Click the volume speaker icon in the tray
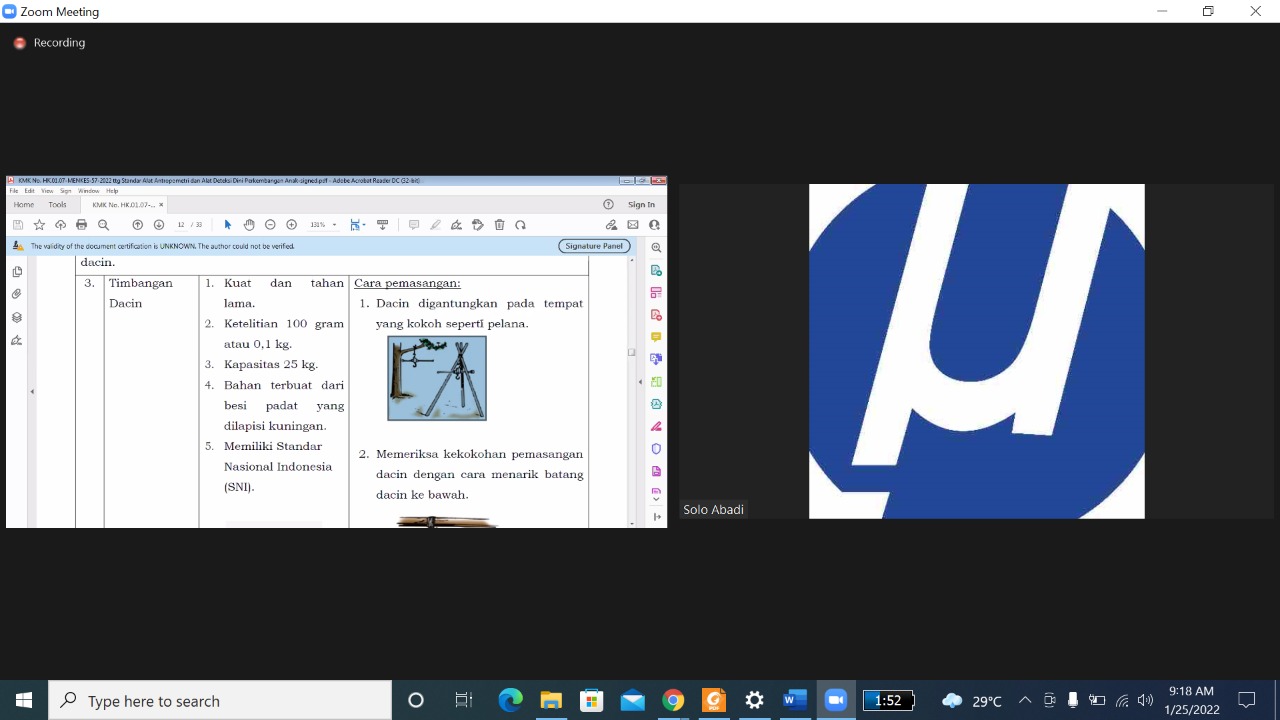Image resolution: width=1280 pixels, height=720 pixels. pos(1145,700)
